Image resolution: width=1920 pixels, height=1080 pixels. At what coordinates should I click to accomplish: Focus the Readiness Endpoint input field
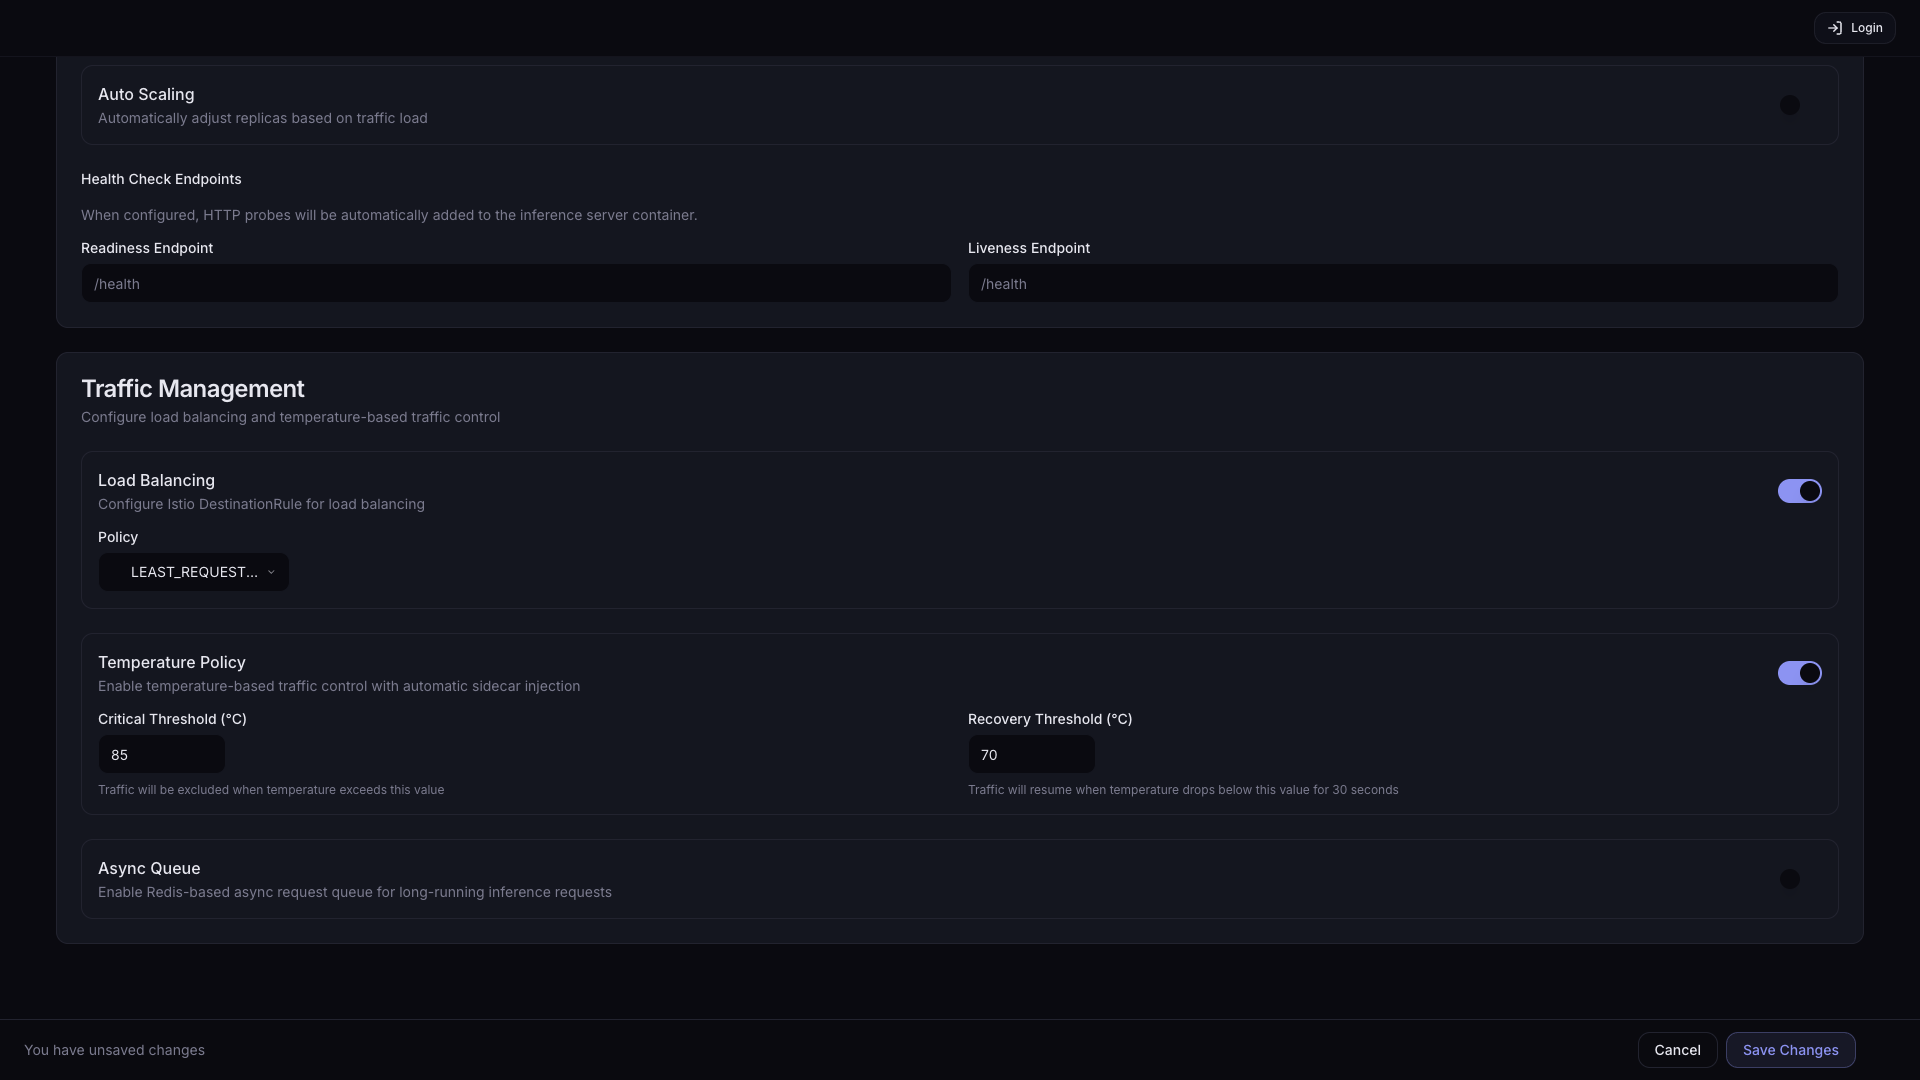pos(516,283)
